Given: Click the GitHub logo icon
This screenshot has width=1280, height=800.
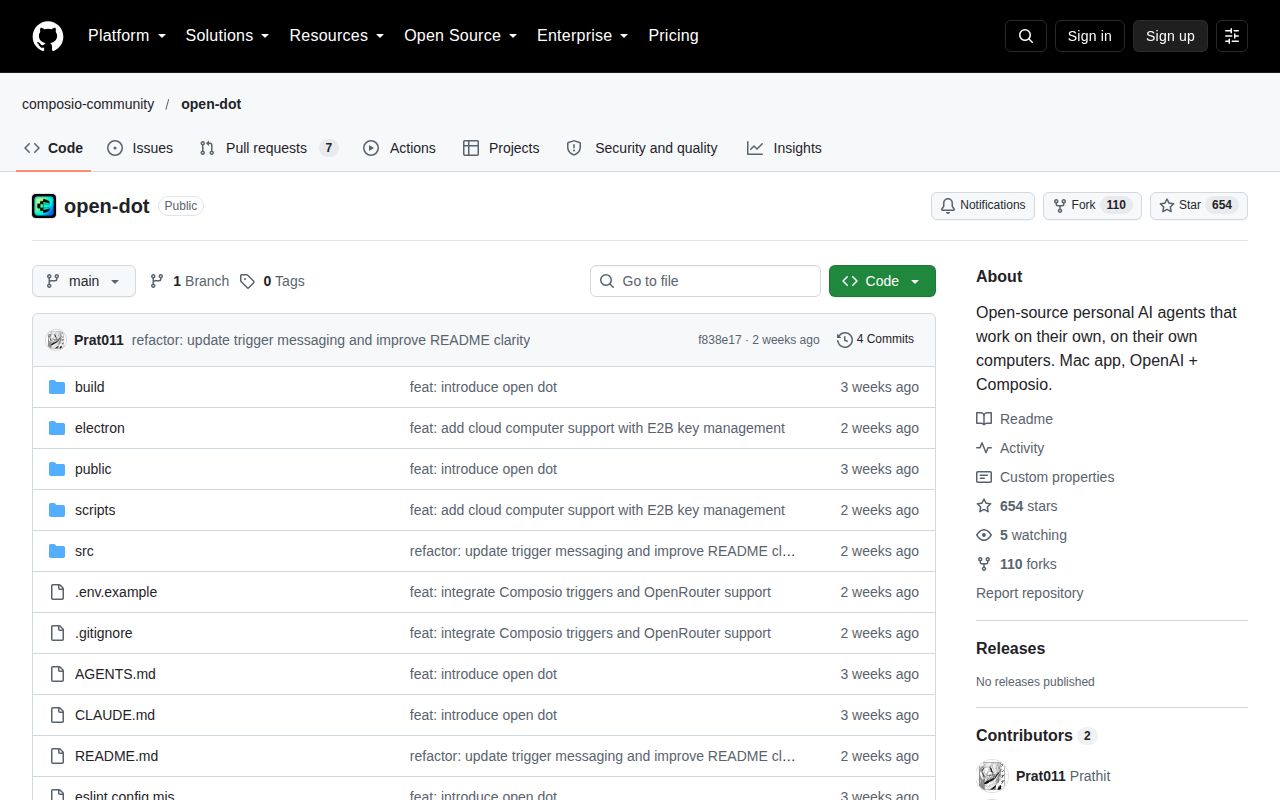Looking at the screenshot, I should tap(48, 36).
